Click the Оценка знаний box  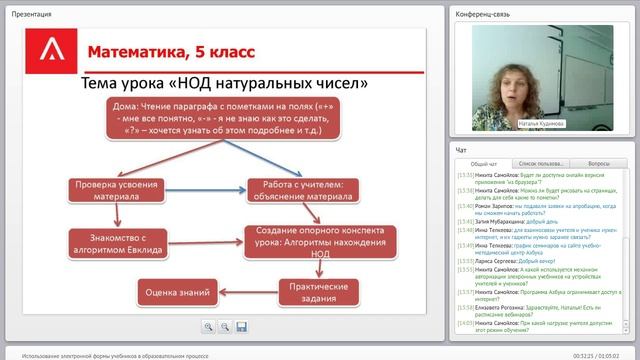click(x=178, y=292)
